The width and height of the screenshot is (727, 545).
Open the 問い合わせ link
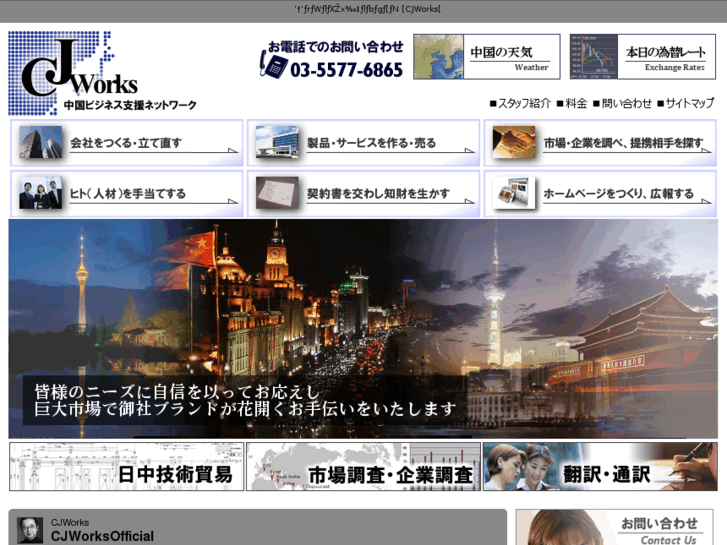click(622, 103)
